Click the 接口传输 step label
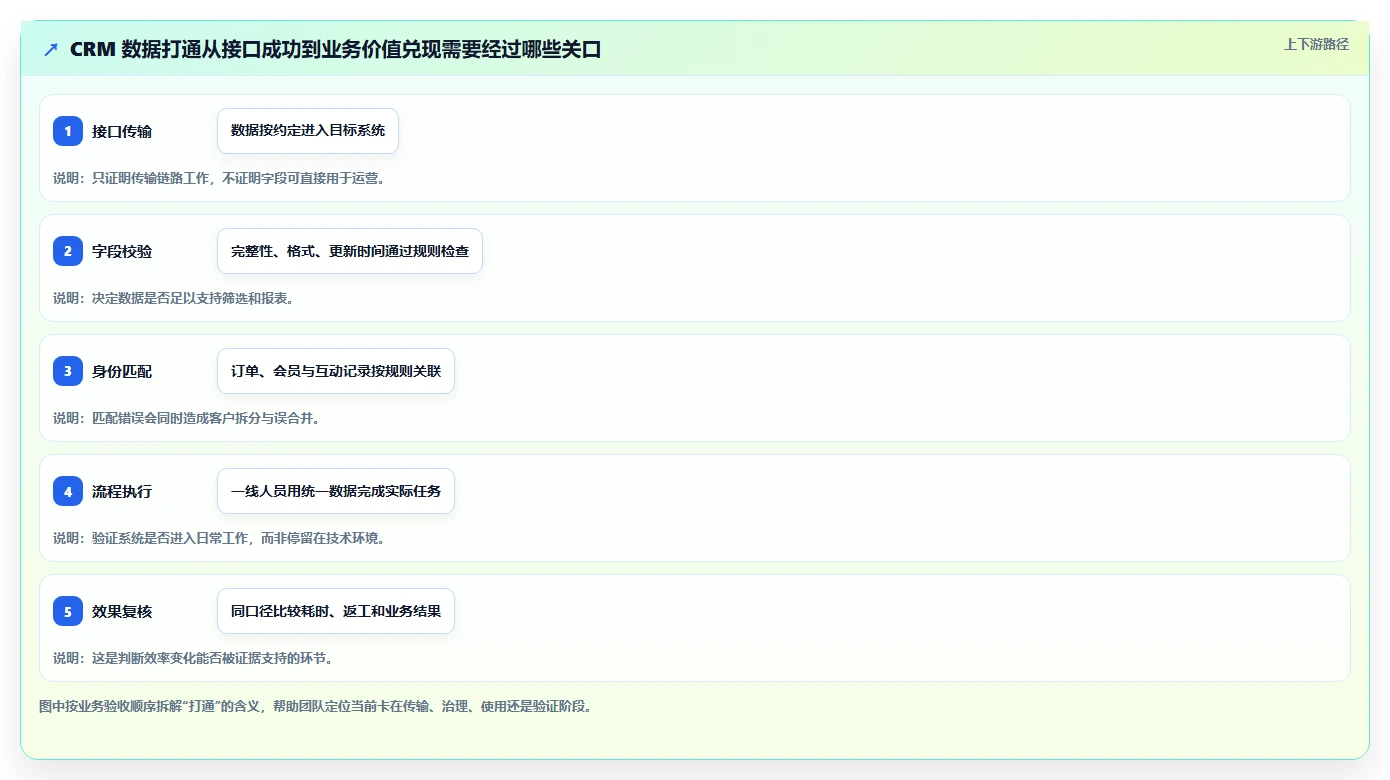The image size is (1390, 780). tap(122, 131)
